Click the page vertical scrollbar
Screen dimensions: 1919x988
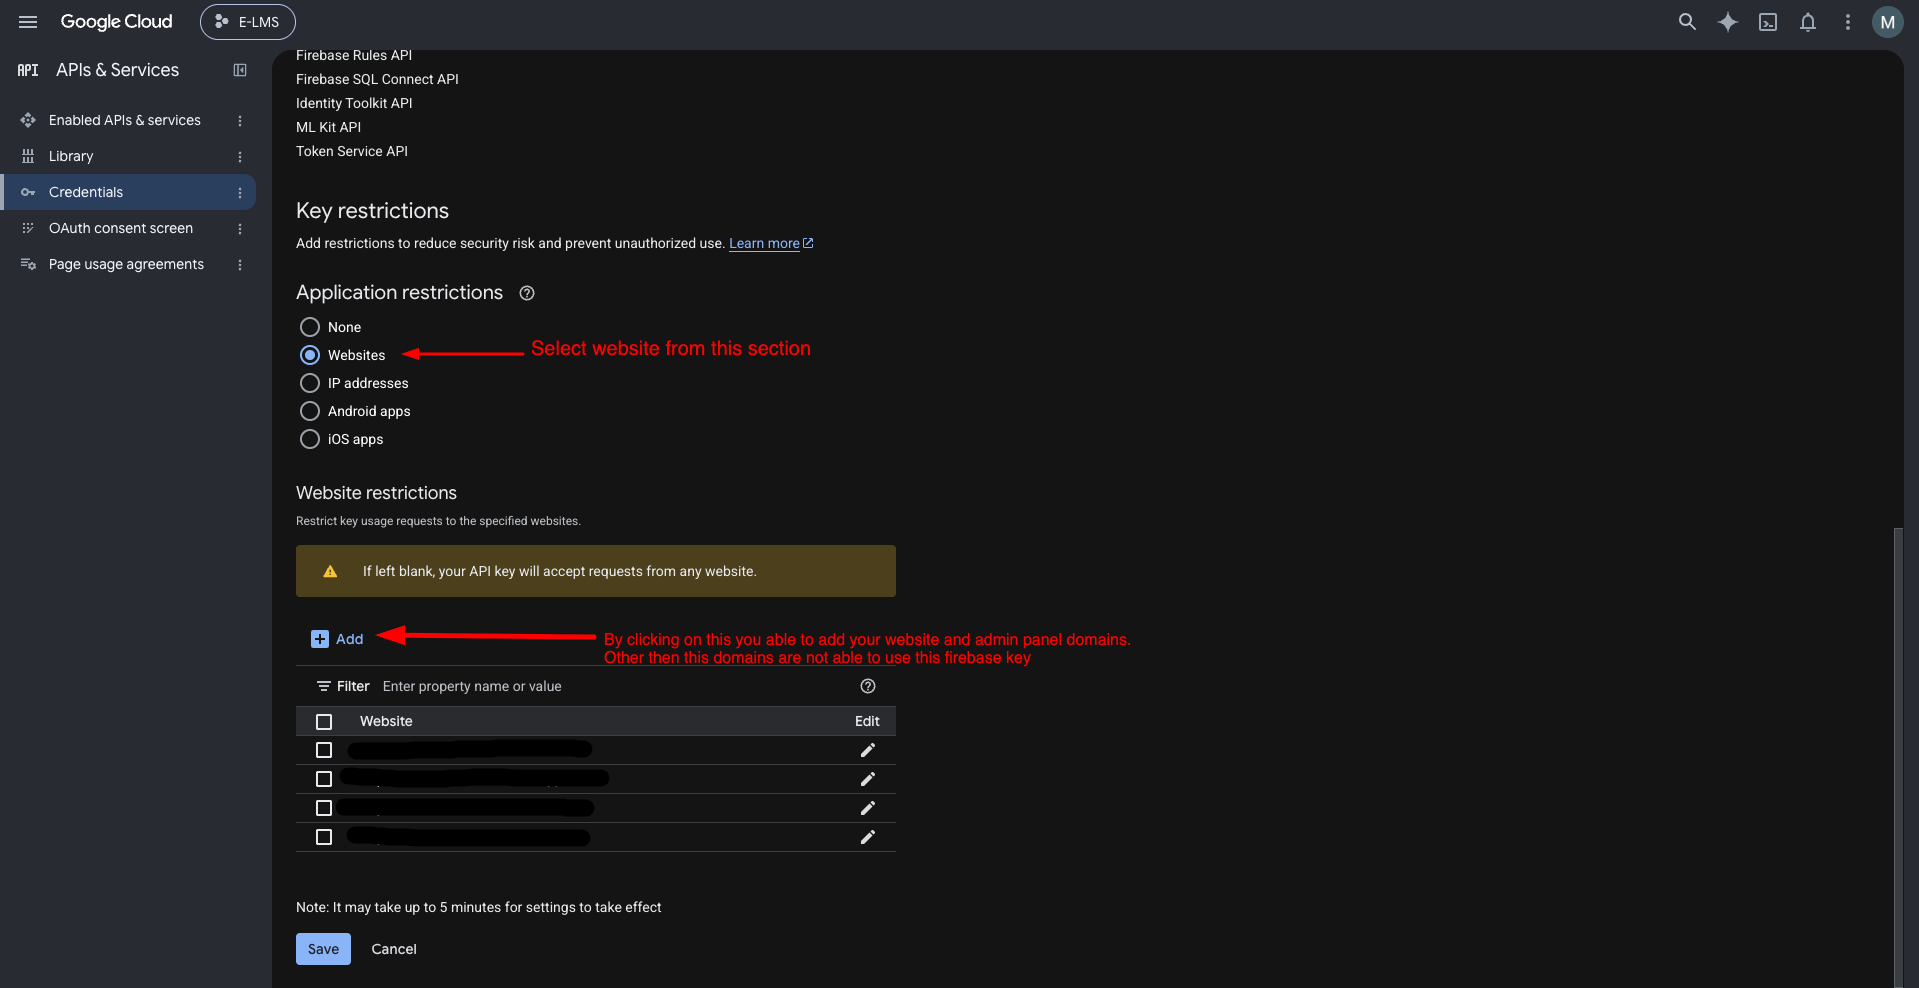tap(1897, 757)
